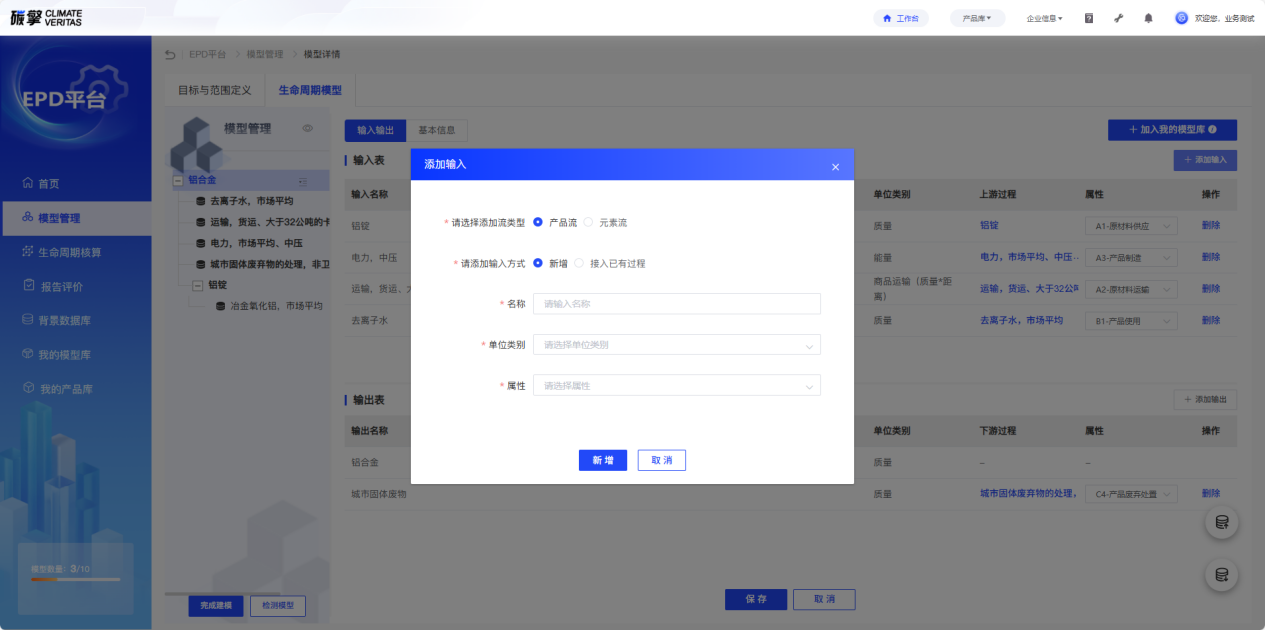Expand the 属性 dropdown in dialog
The height and width of the screenshot is (630, 1265).
676,385
